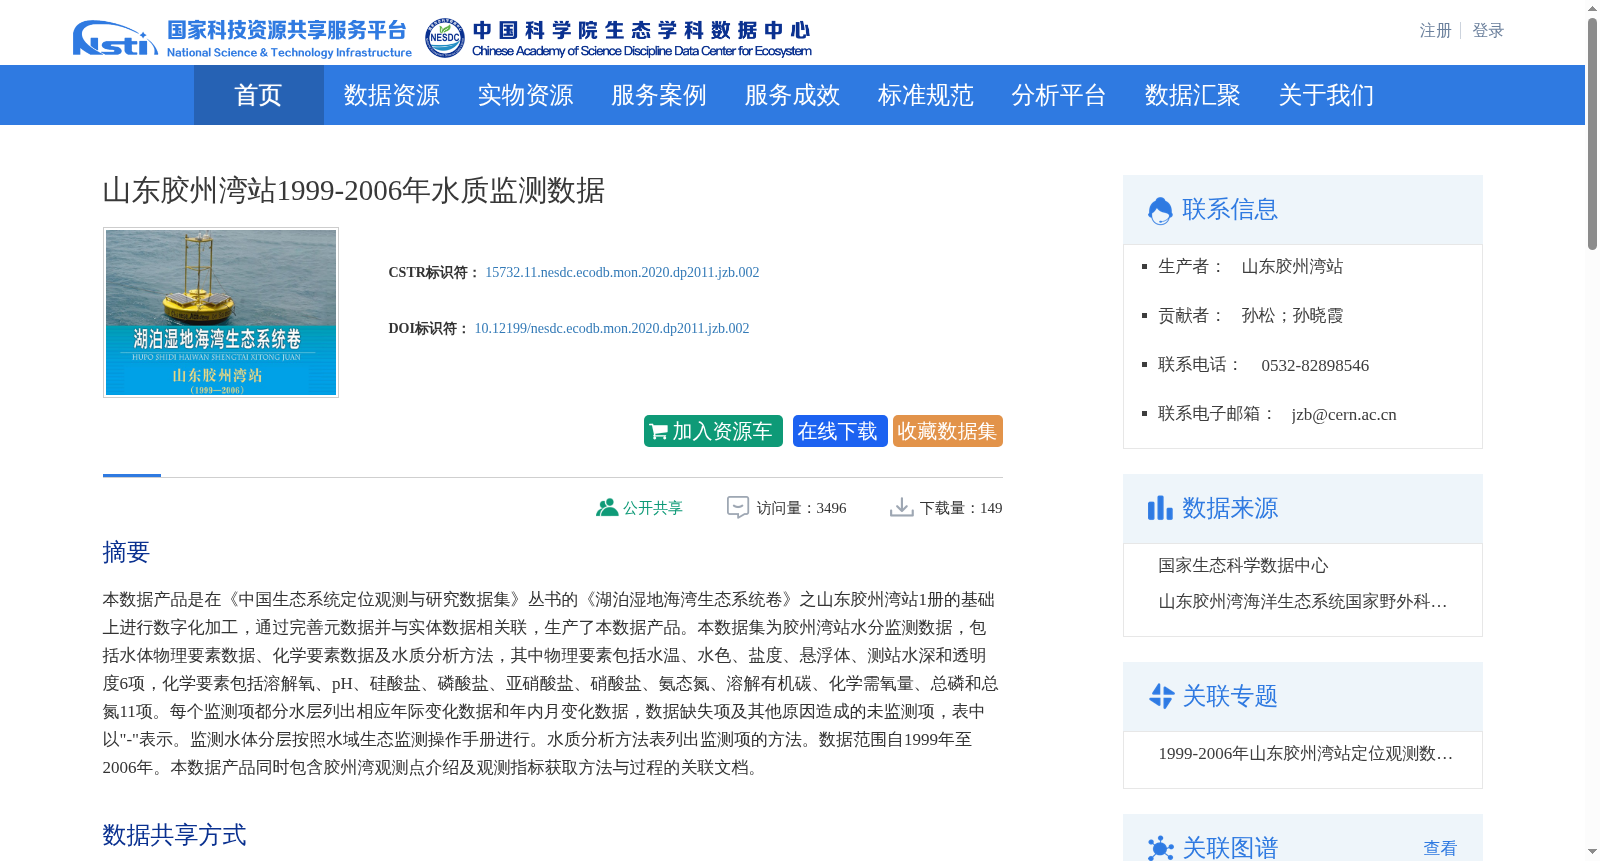The height and width of the screenshot is (861, 1600).
Task: Click 下载量：149 text
Action: (961, 508)
